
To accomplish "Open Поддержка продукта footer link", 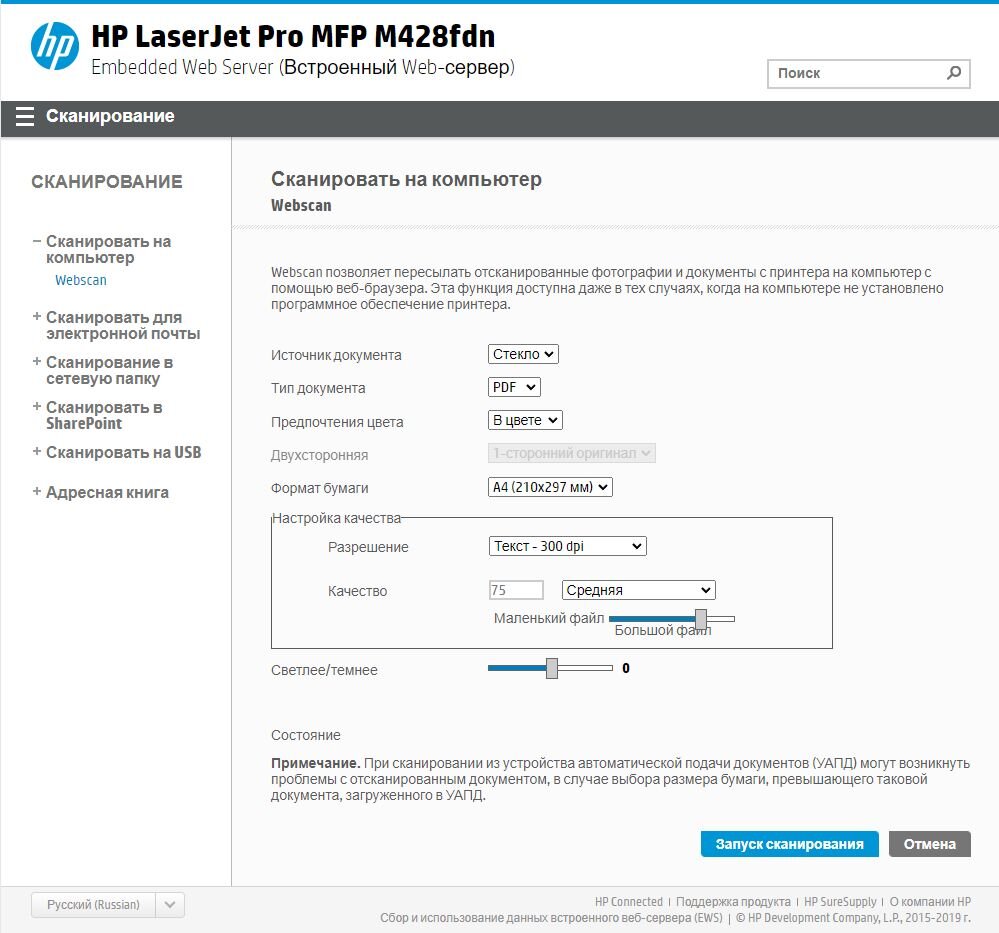I will pos(733,902).
